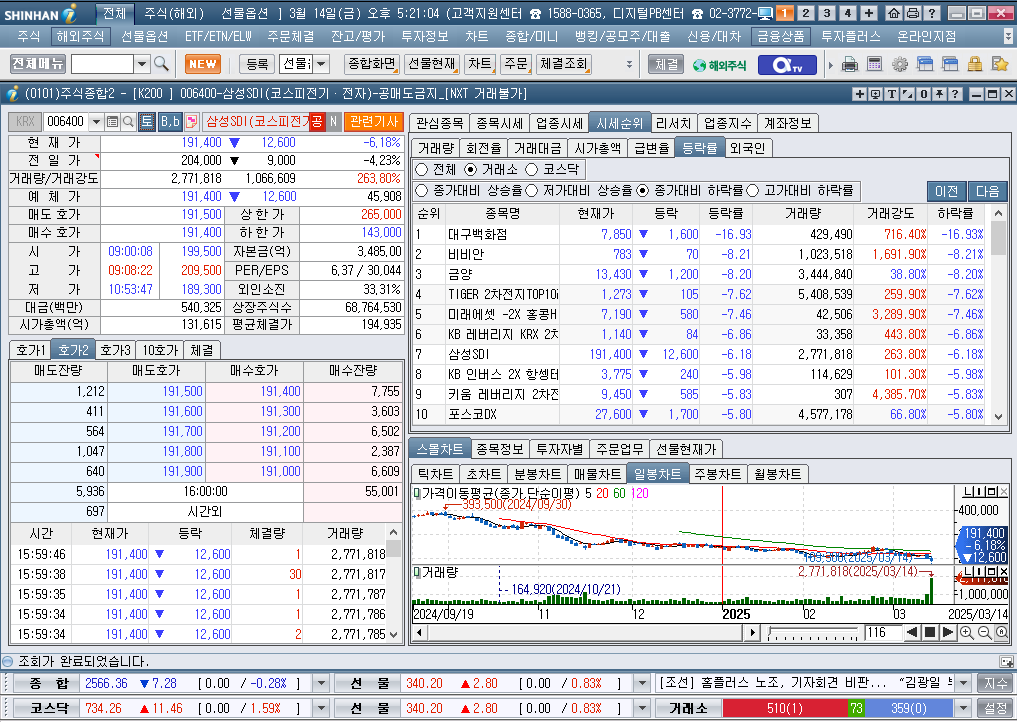Image resolution: width=1017 pixels, height=722 pixels.
Task: Select screen number 2 in title bar
Action: [x=806, y=13]
